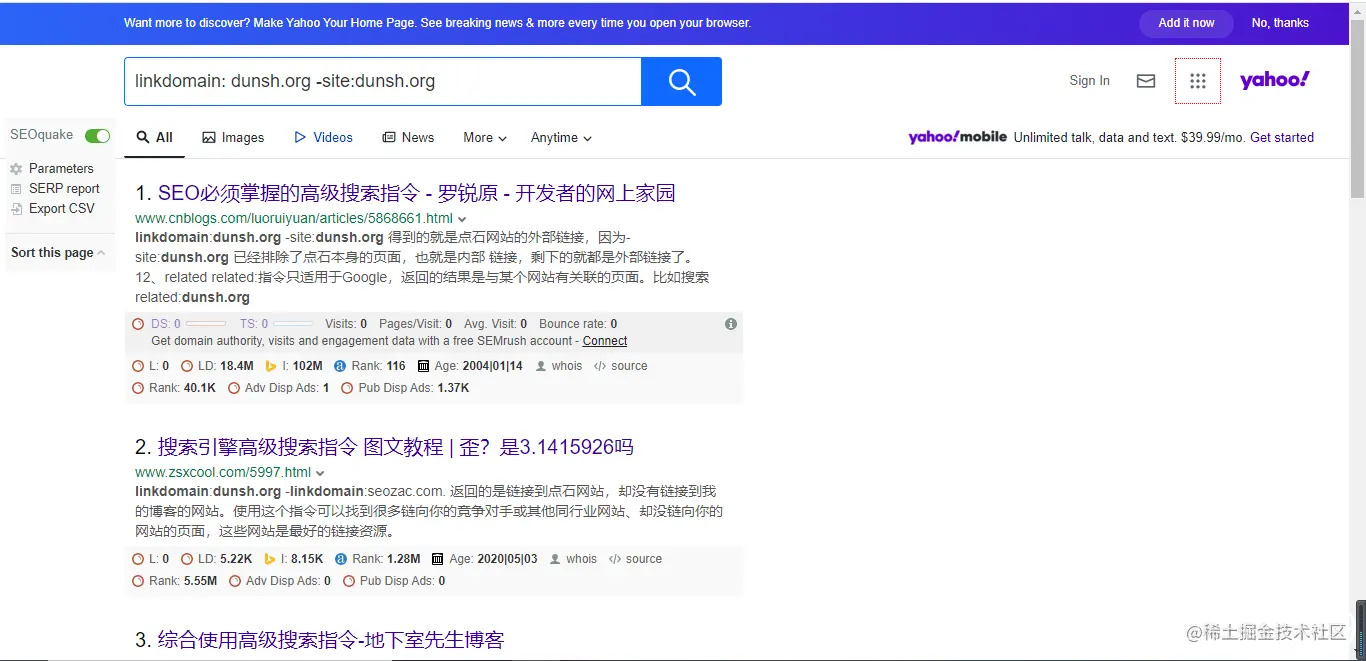Click the Export CSV file icon
The width and height of the screenshot is (1366, 661).
(x=16, y=209)
